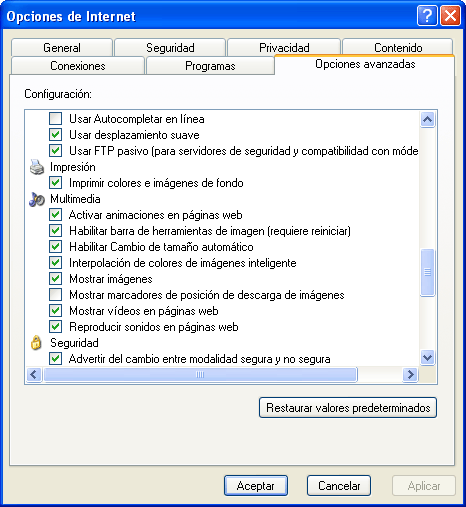Click the padlock icon beside Seguridad
Viewport: 466px width, 507px height.
36,343
